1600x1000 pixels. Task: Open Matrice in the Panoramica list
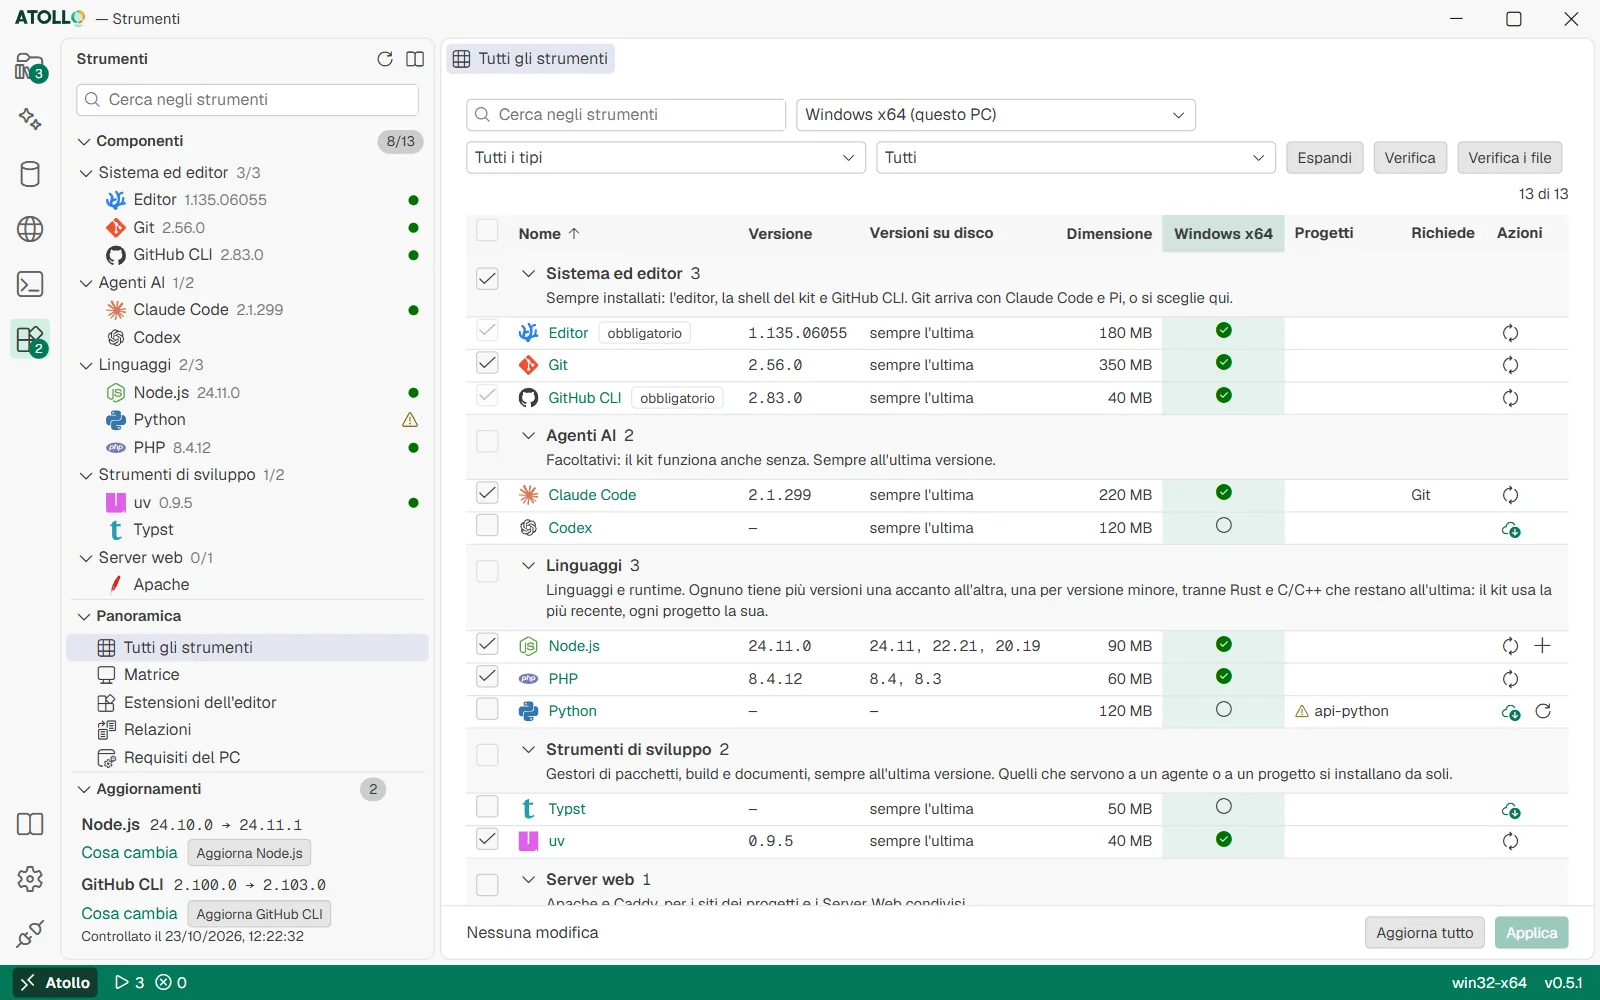[247, 675]
